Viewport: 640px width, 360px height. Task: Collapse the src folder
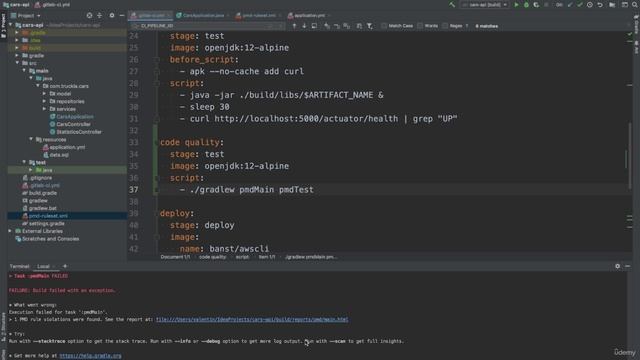(17, 63)
